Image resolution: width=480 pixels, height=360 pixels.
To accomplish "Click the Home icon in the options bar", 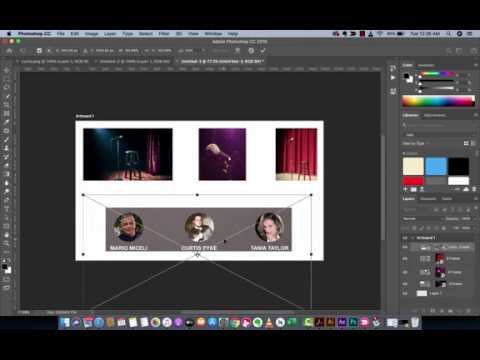I will pyautogui.click(x=9, y=51).
